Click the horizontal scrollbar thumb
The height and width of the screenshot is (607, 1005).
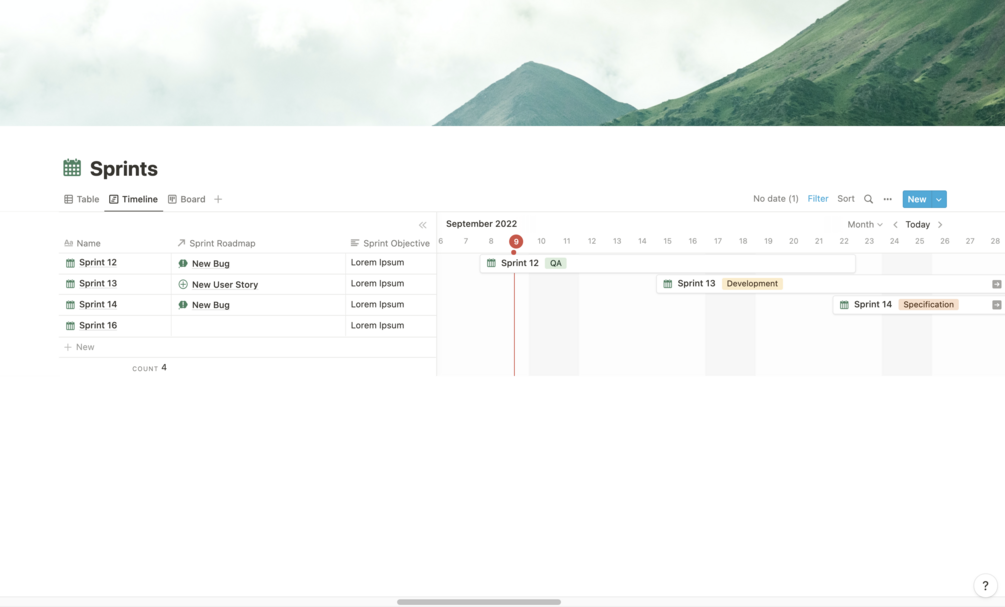479,602
